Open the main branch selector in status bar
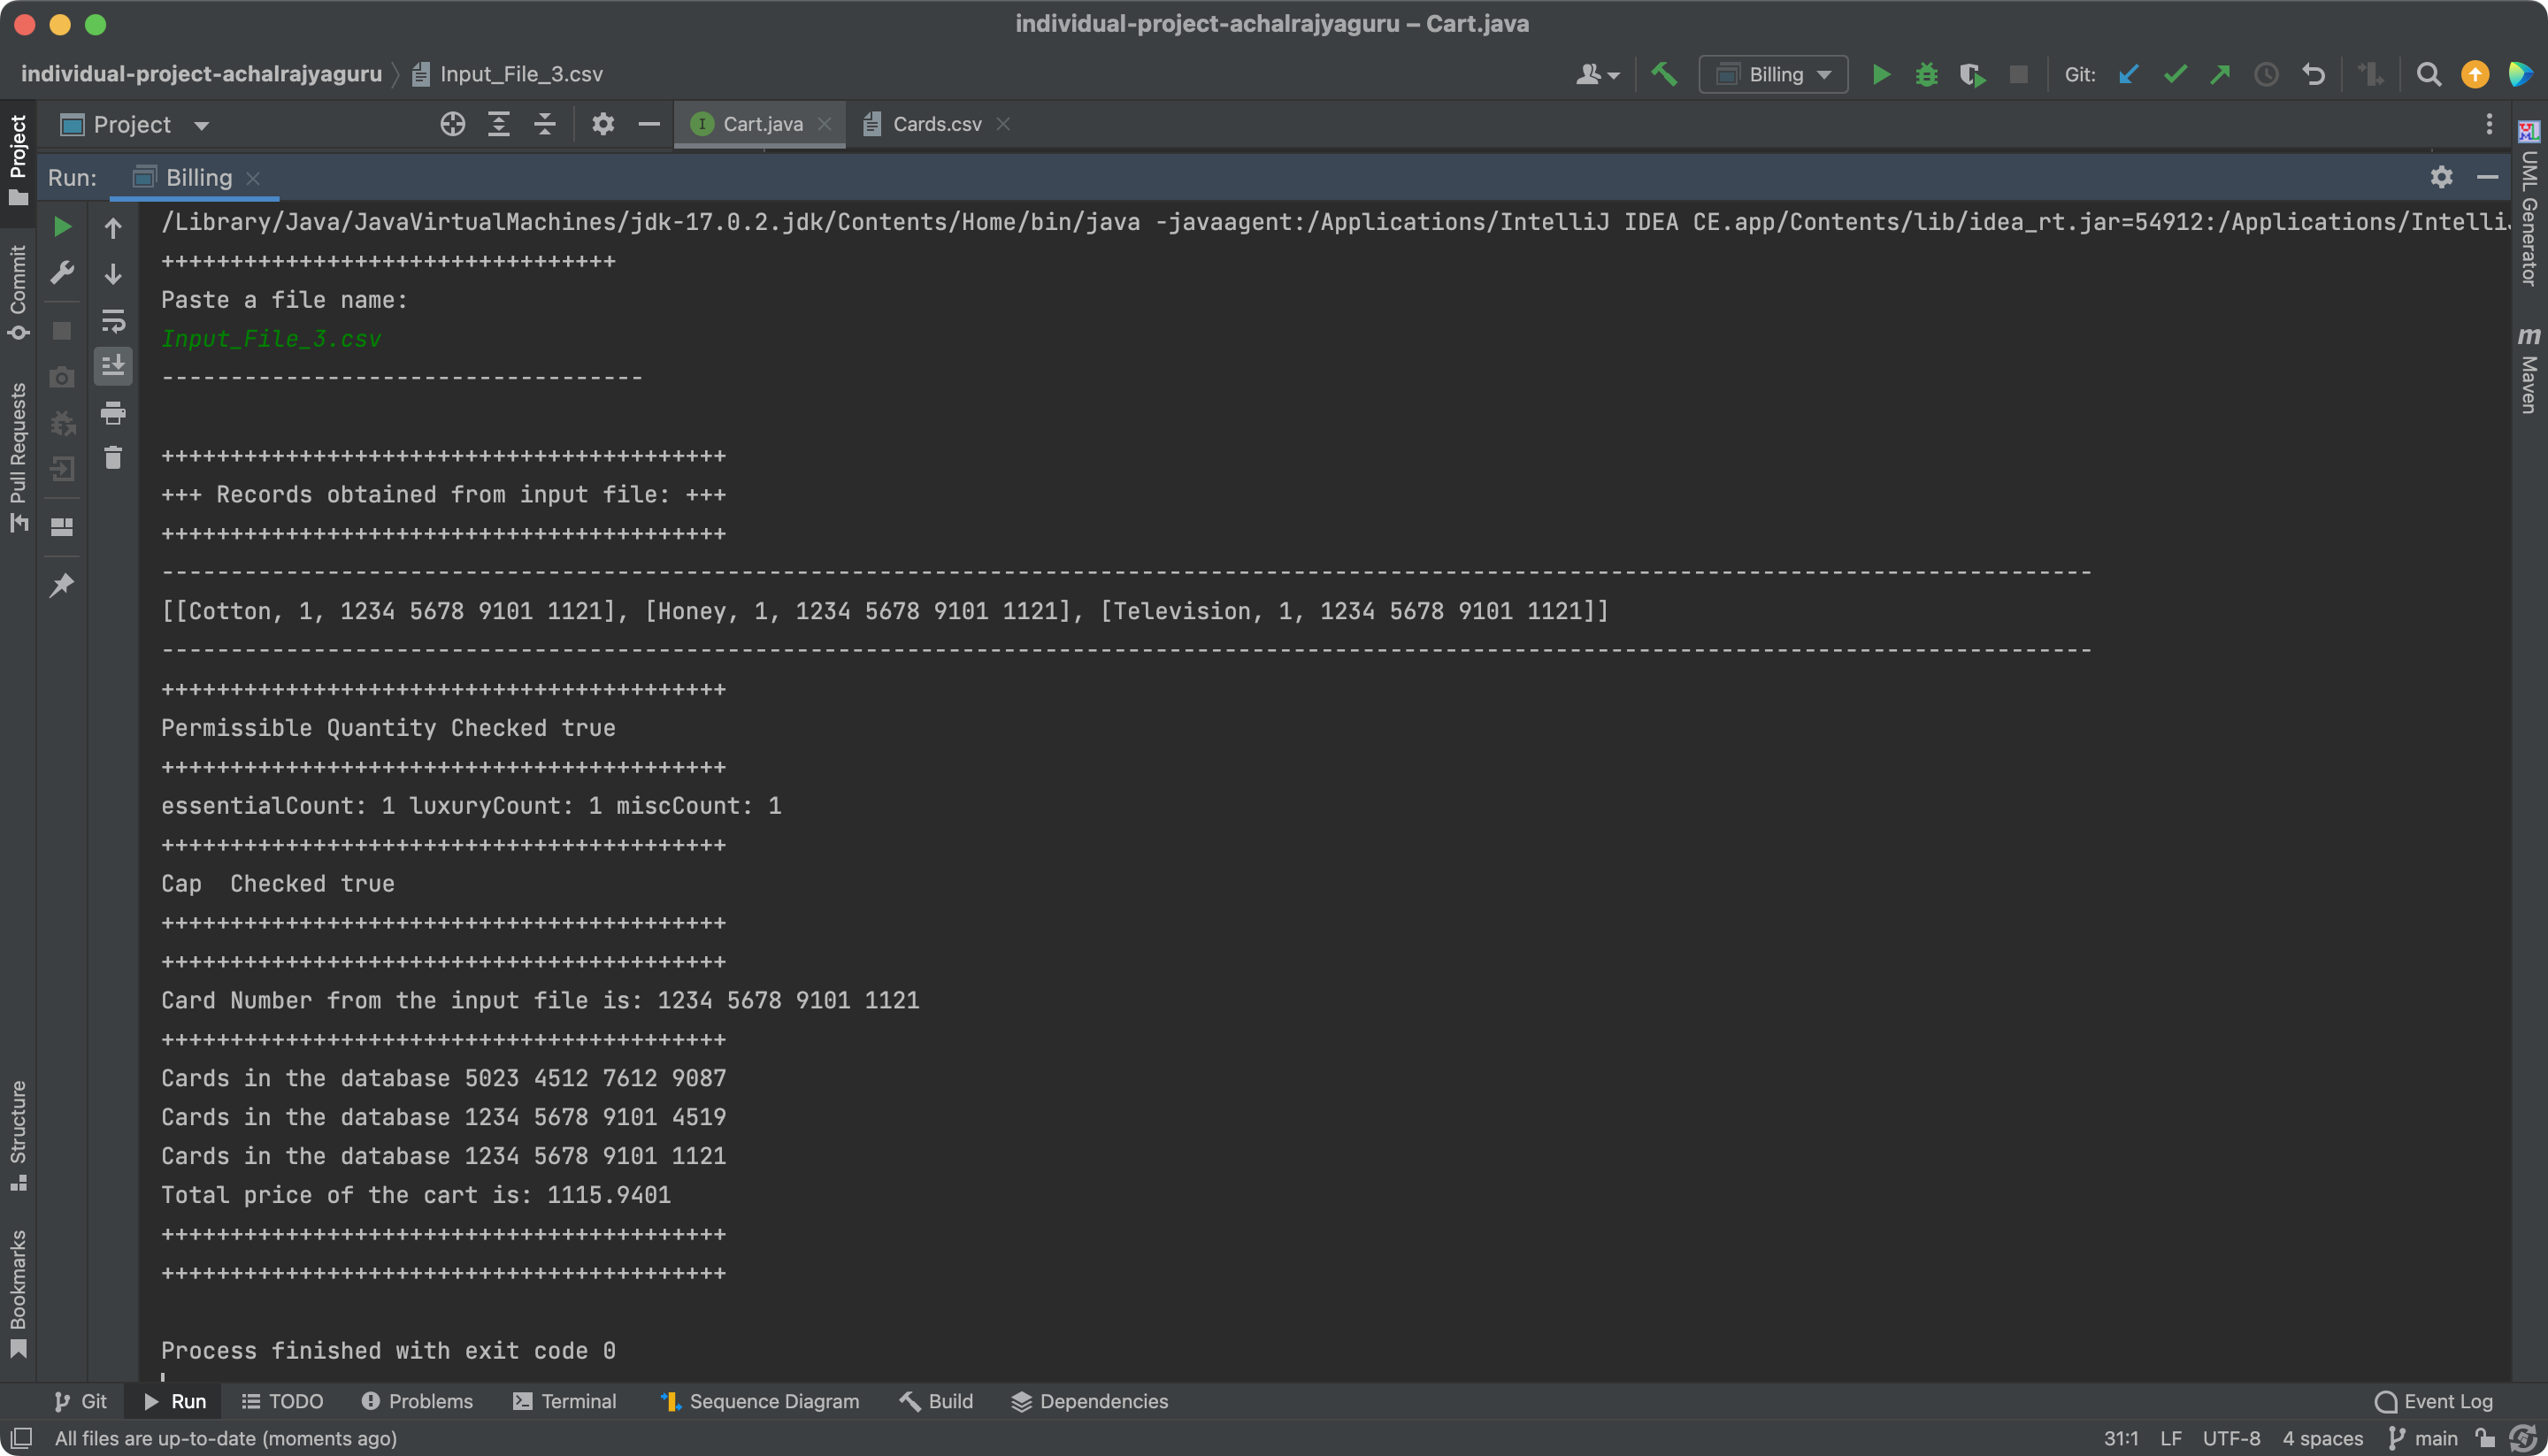 [2424, 1438]
